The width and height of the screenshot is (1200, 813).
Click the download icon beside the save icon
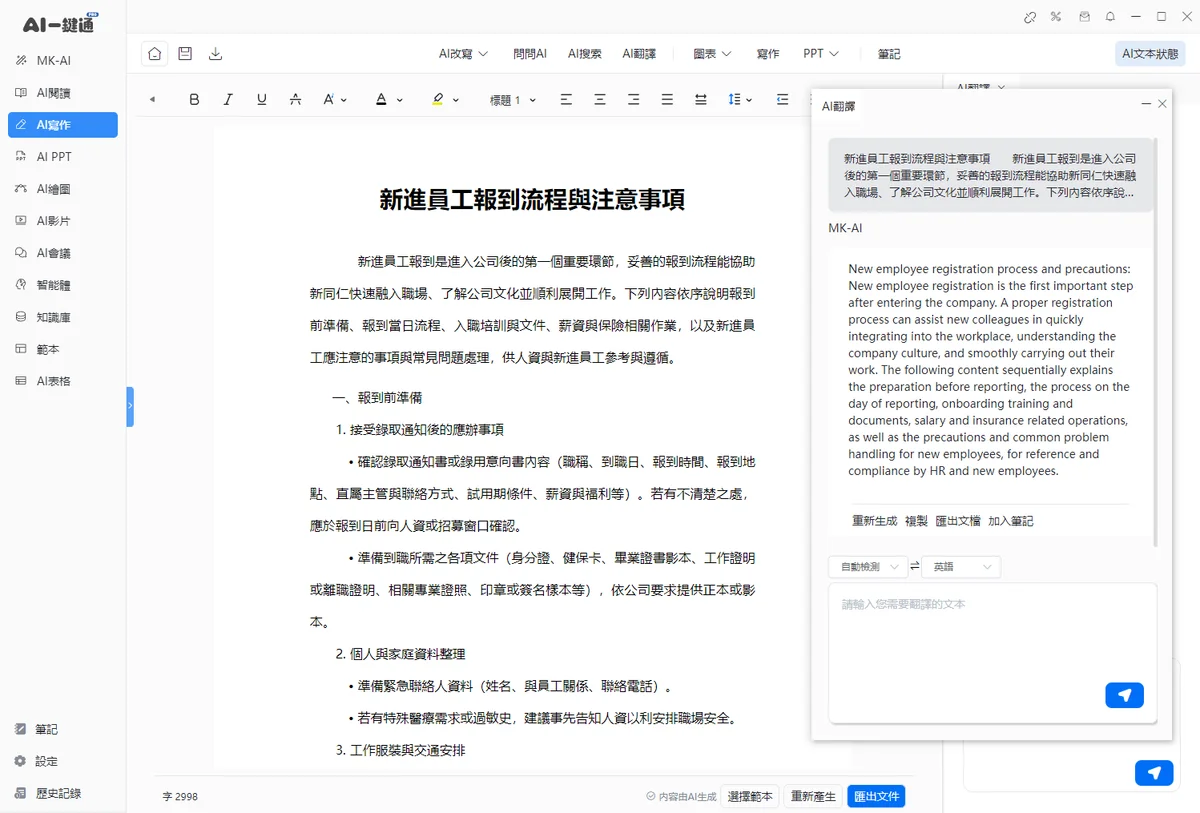[x=216, y=54]
